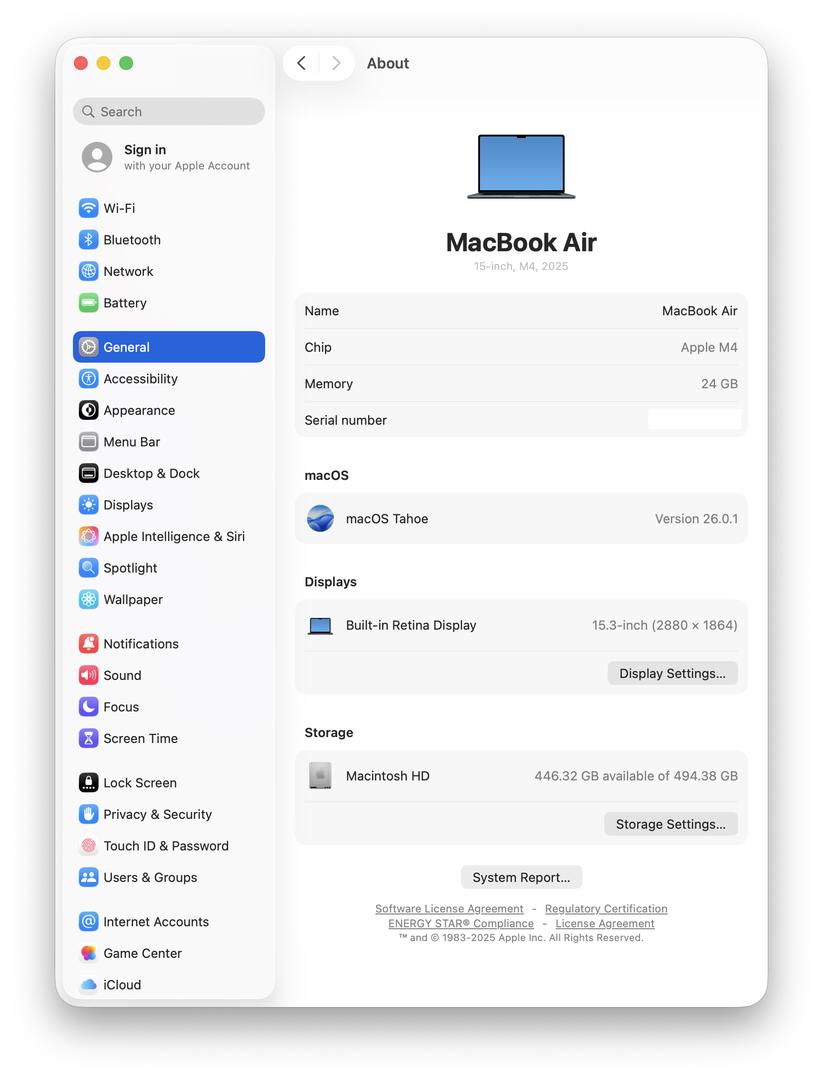Open System Report
823x1080 pixels.
click(521, 878)
